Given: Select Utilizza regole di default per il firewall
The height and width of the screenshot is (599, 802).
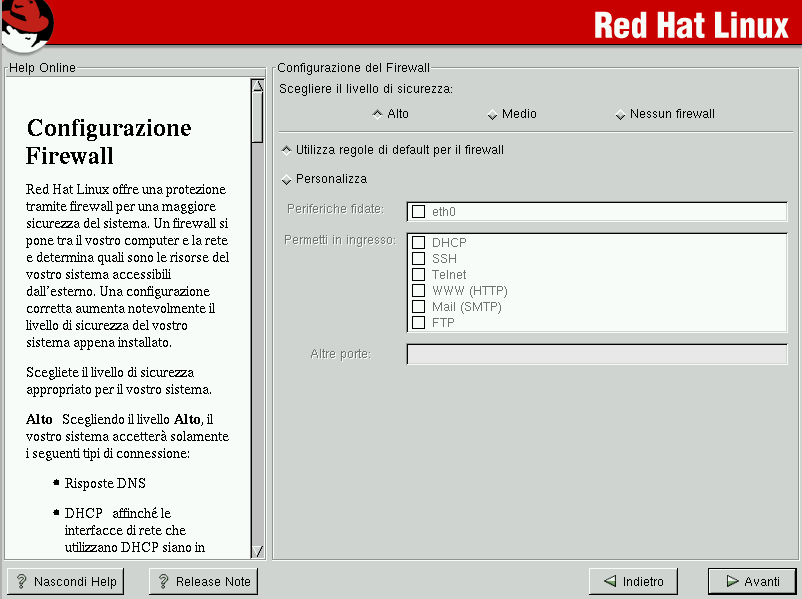Looking at the screenshot, I should point(287,150).
